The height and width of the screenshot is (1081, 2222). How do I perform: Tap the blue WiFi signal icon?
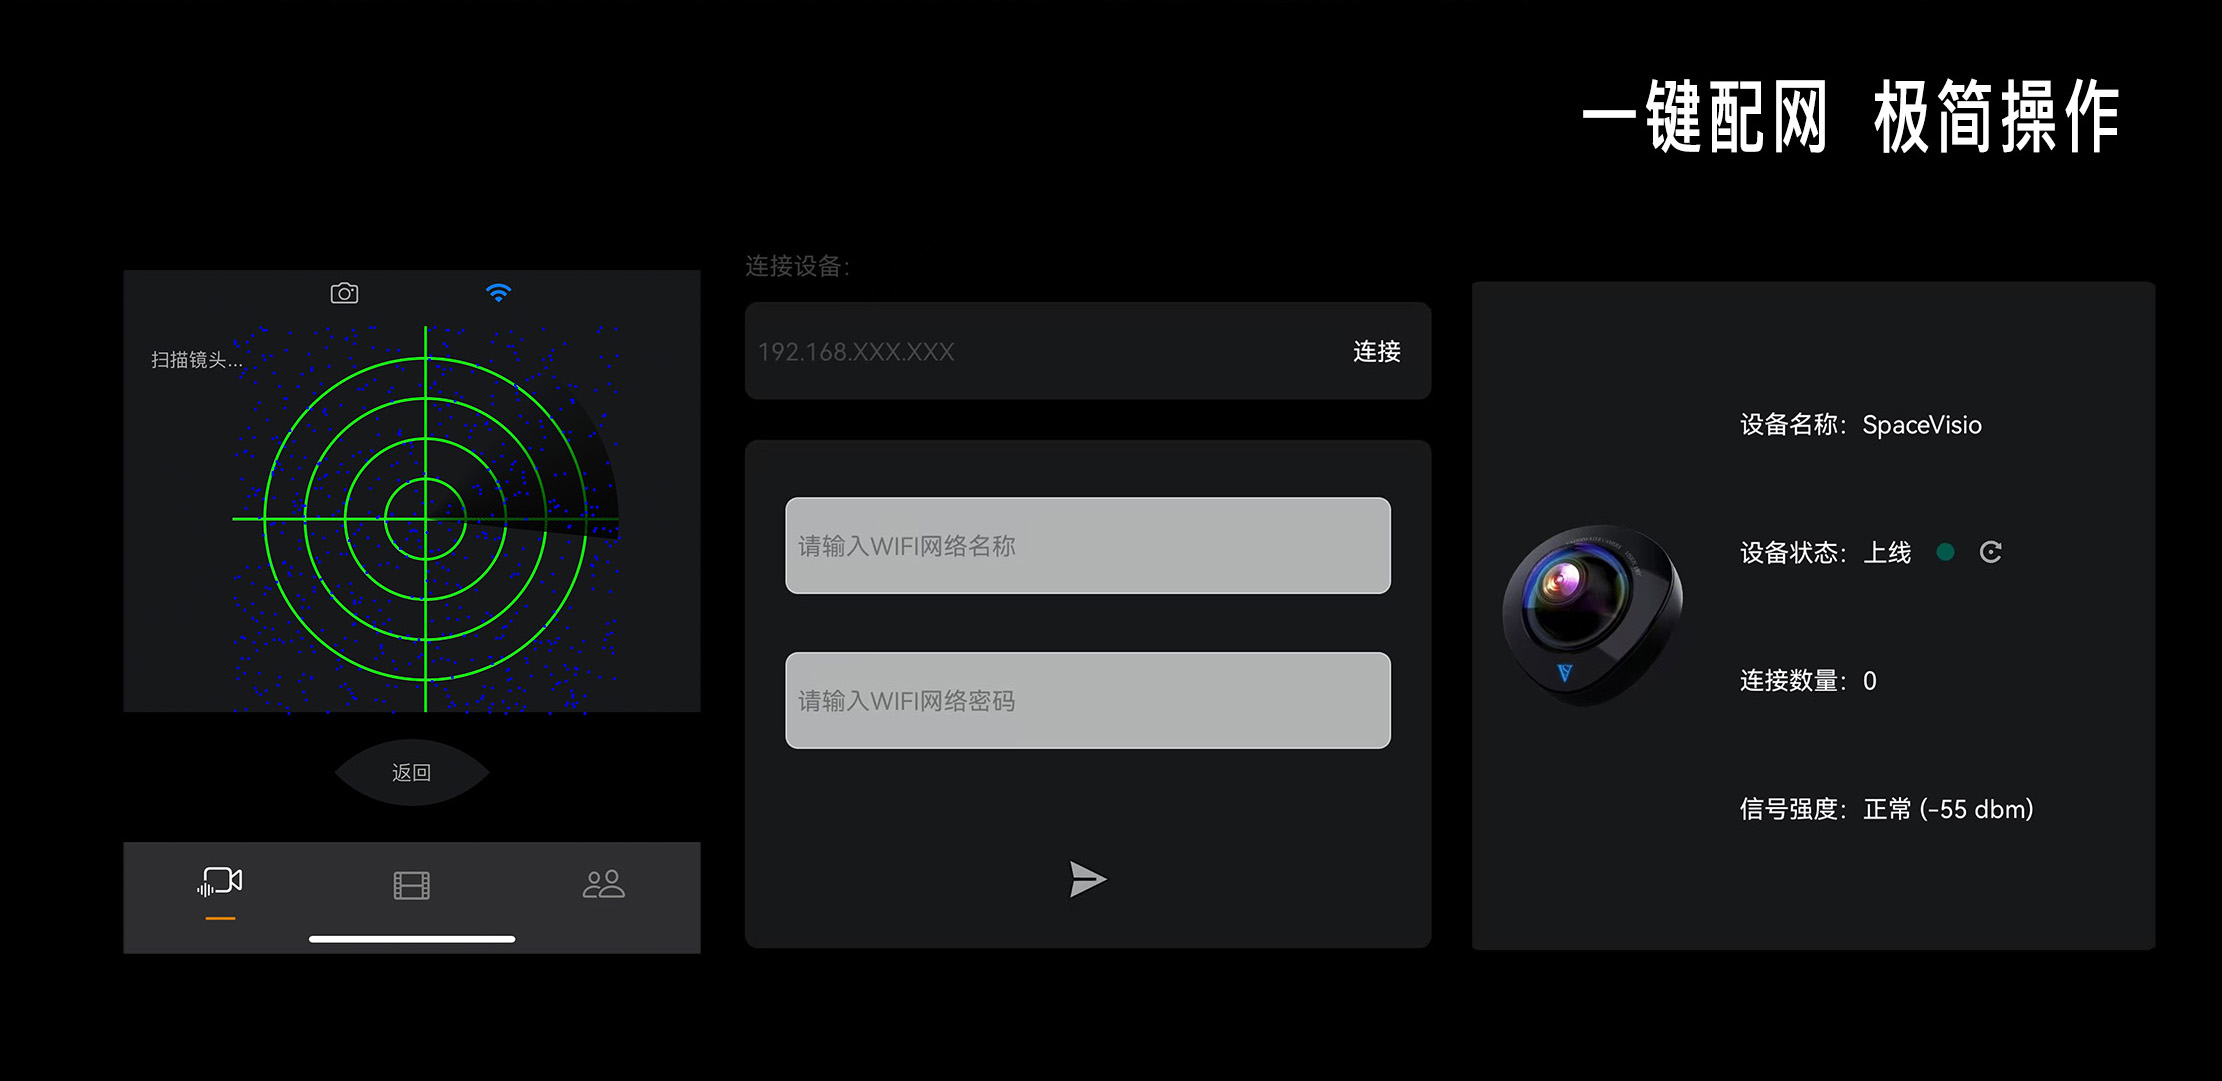(x=498, y=292)
